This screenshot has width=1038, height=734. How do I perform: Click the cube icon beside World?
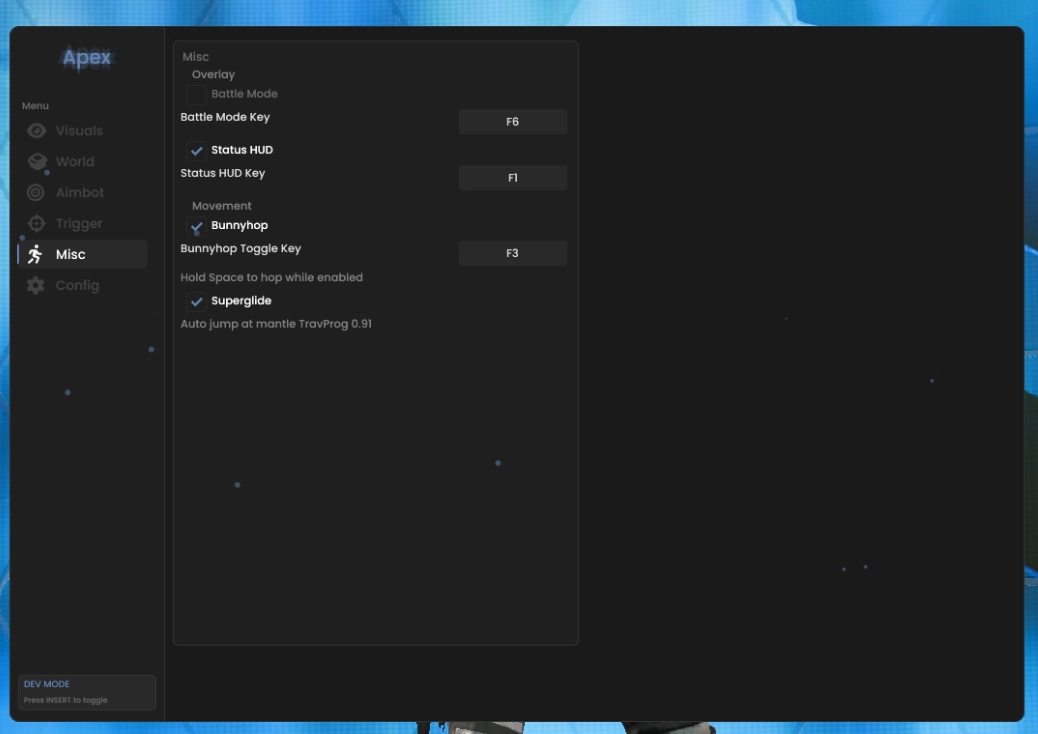tap(37, 161)
